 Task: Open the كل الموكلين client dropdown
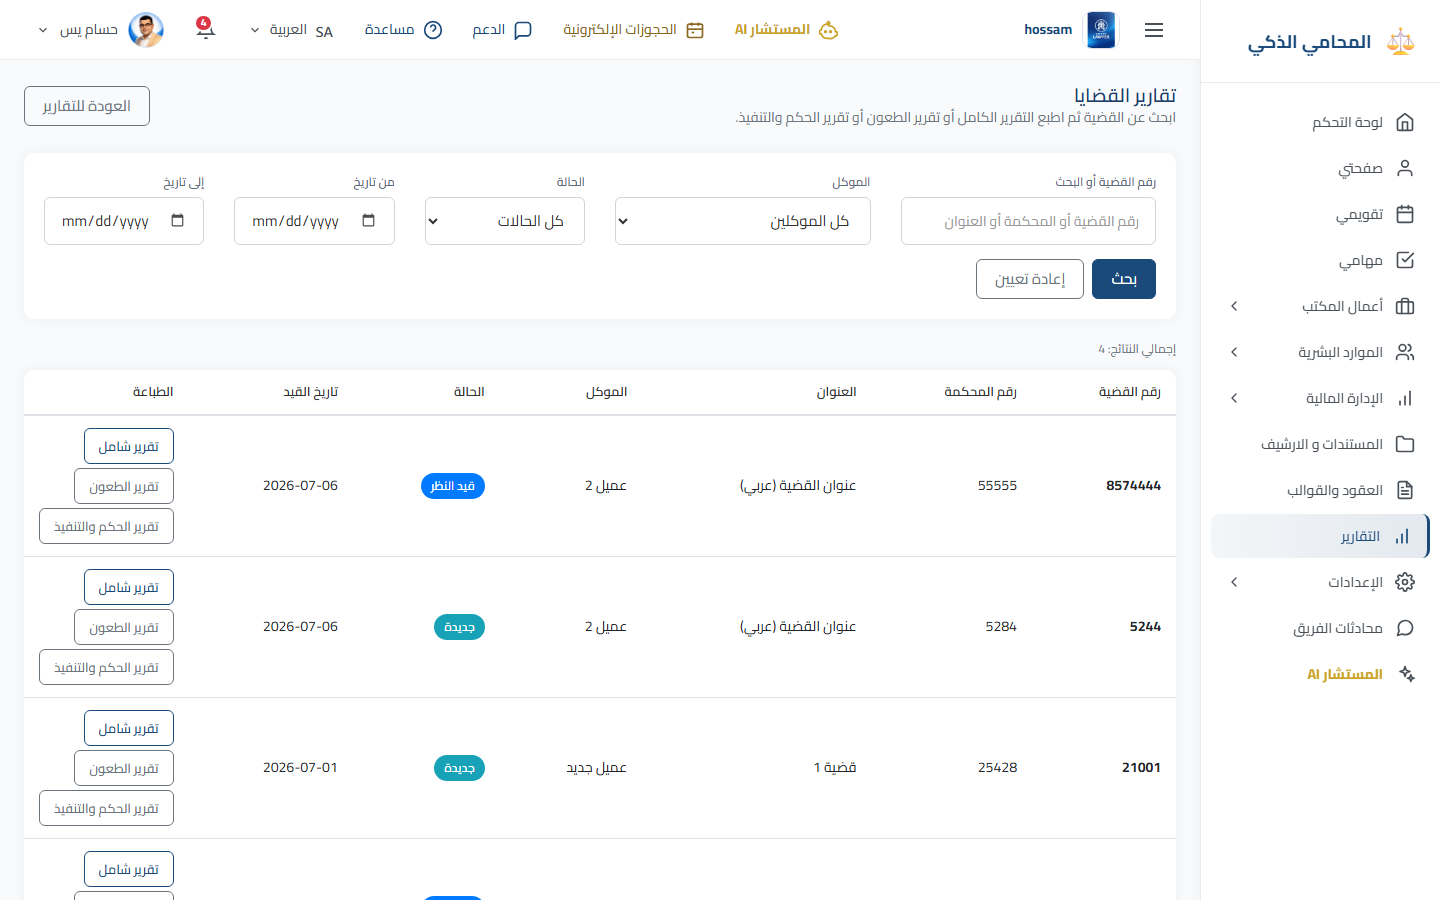(743, 221)
